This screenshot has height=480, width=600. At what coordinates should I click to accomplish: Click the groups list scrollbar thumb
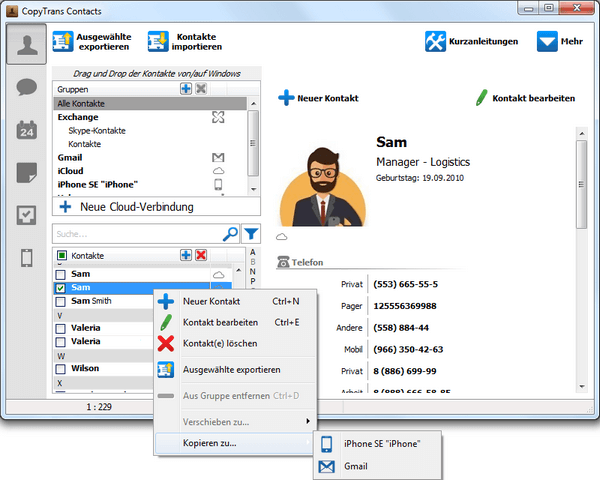(253, 143)
